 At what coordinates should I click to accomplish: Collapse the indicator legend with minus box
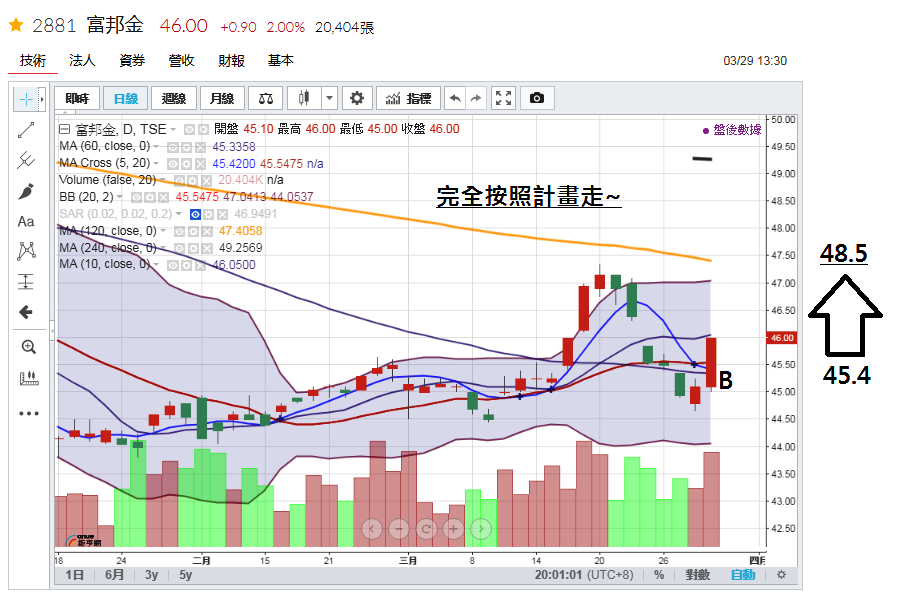65,129
